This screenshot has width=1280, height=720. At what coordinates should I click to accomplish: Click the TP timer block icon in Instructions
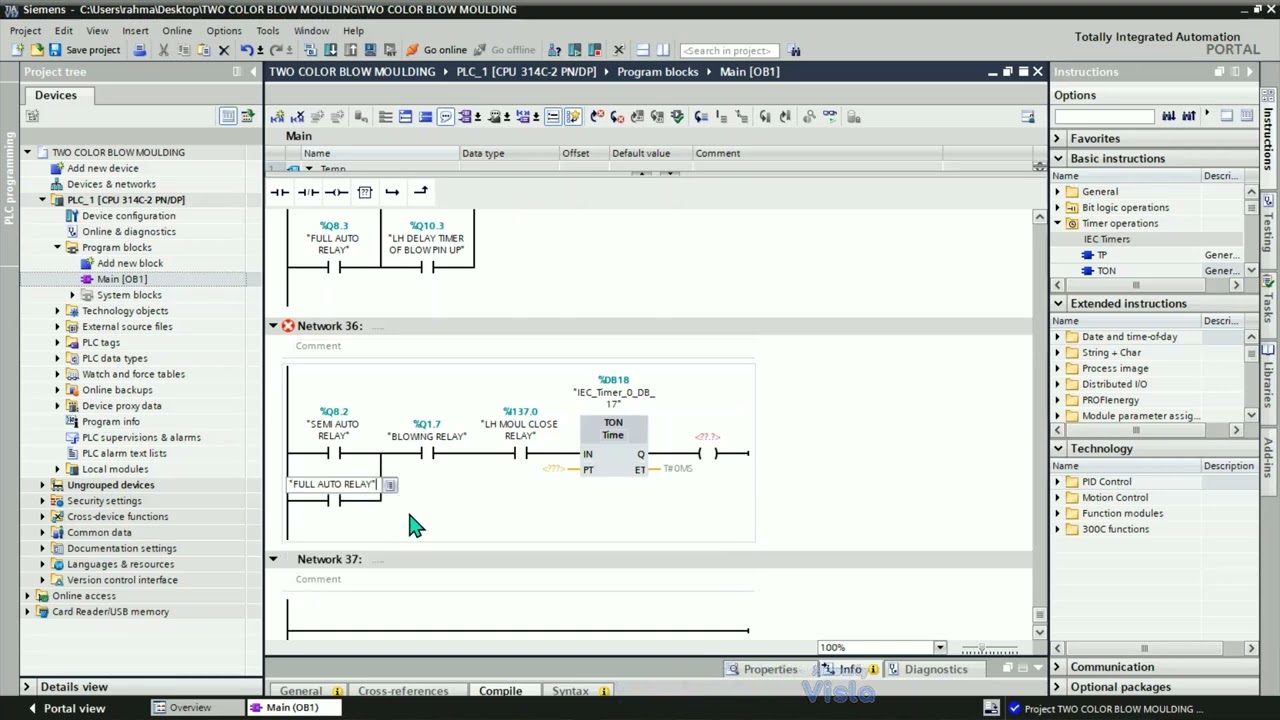pyautogui.click(x=1088, y=255)
